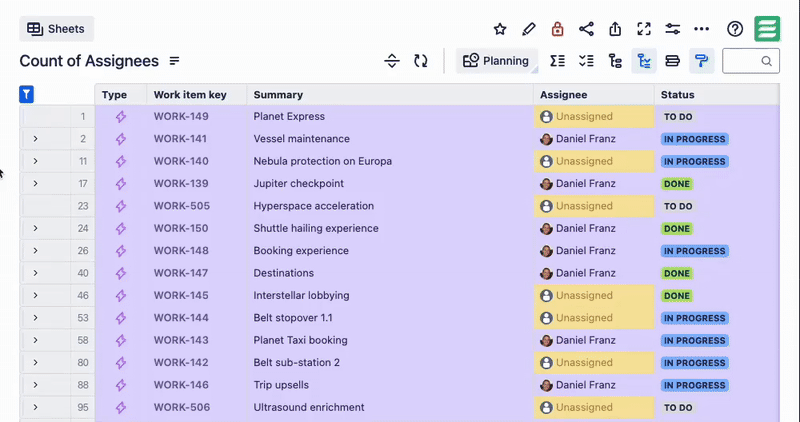Click the resync refresh icon

click(x=420, y=61)
